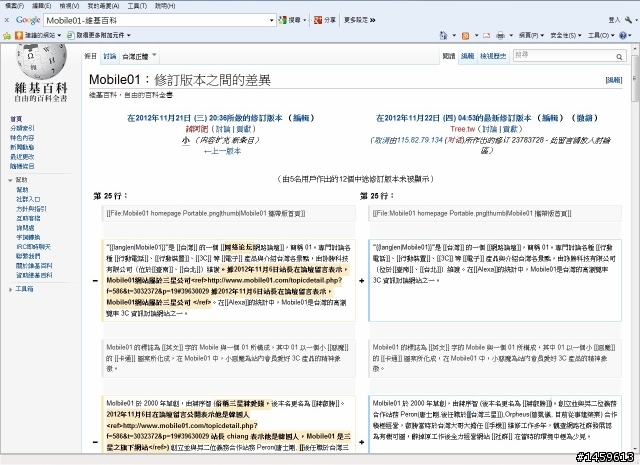Click the Wikipedia globe logo

coord(42,61)
